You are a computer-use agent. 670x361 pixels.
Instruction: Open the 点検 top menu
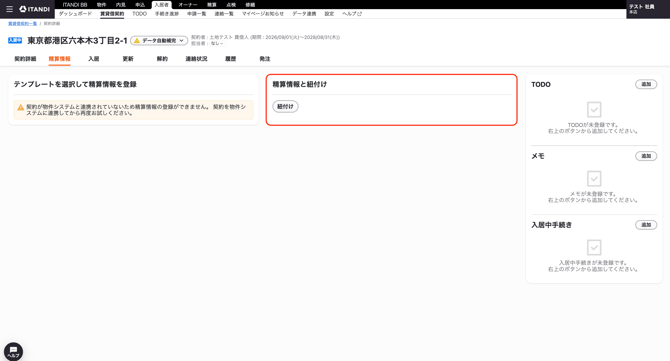(231, 5)
